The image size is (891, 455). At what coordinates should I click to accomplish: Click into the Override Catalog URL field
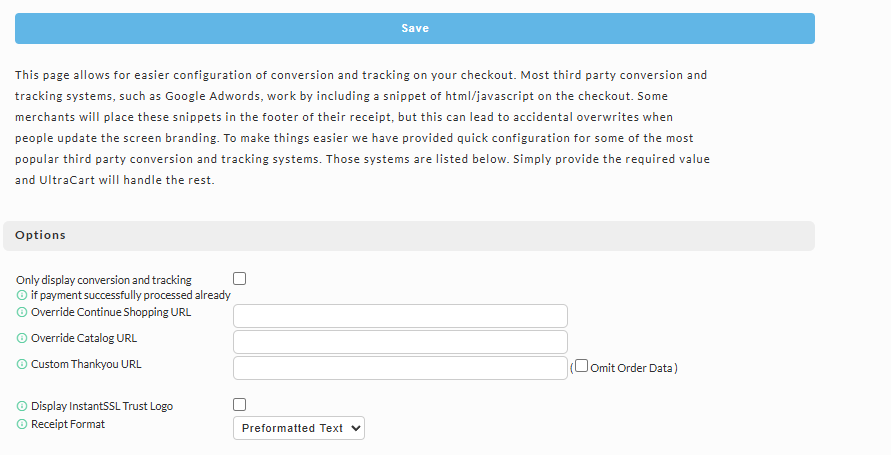pos(400,342)
